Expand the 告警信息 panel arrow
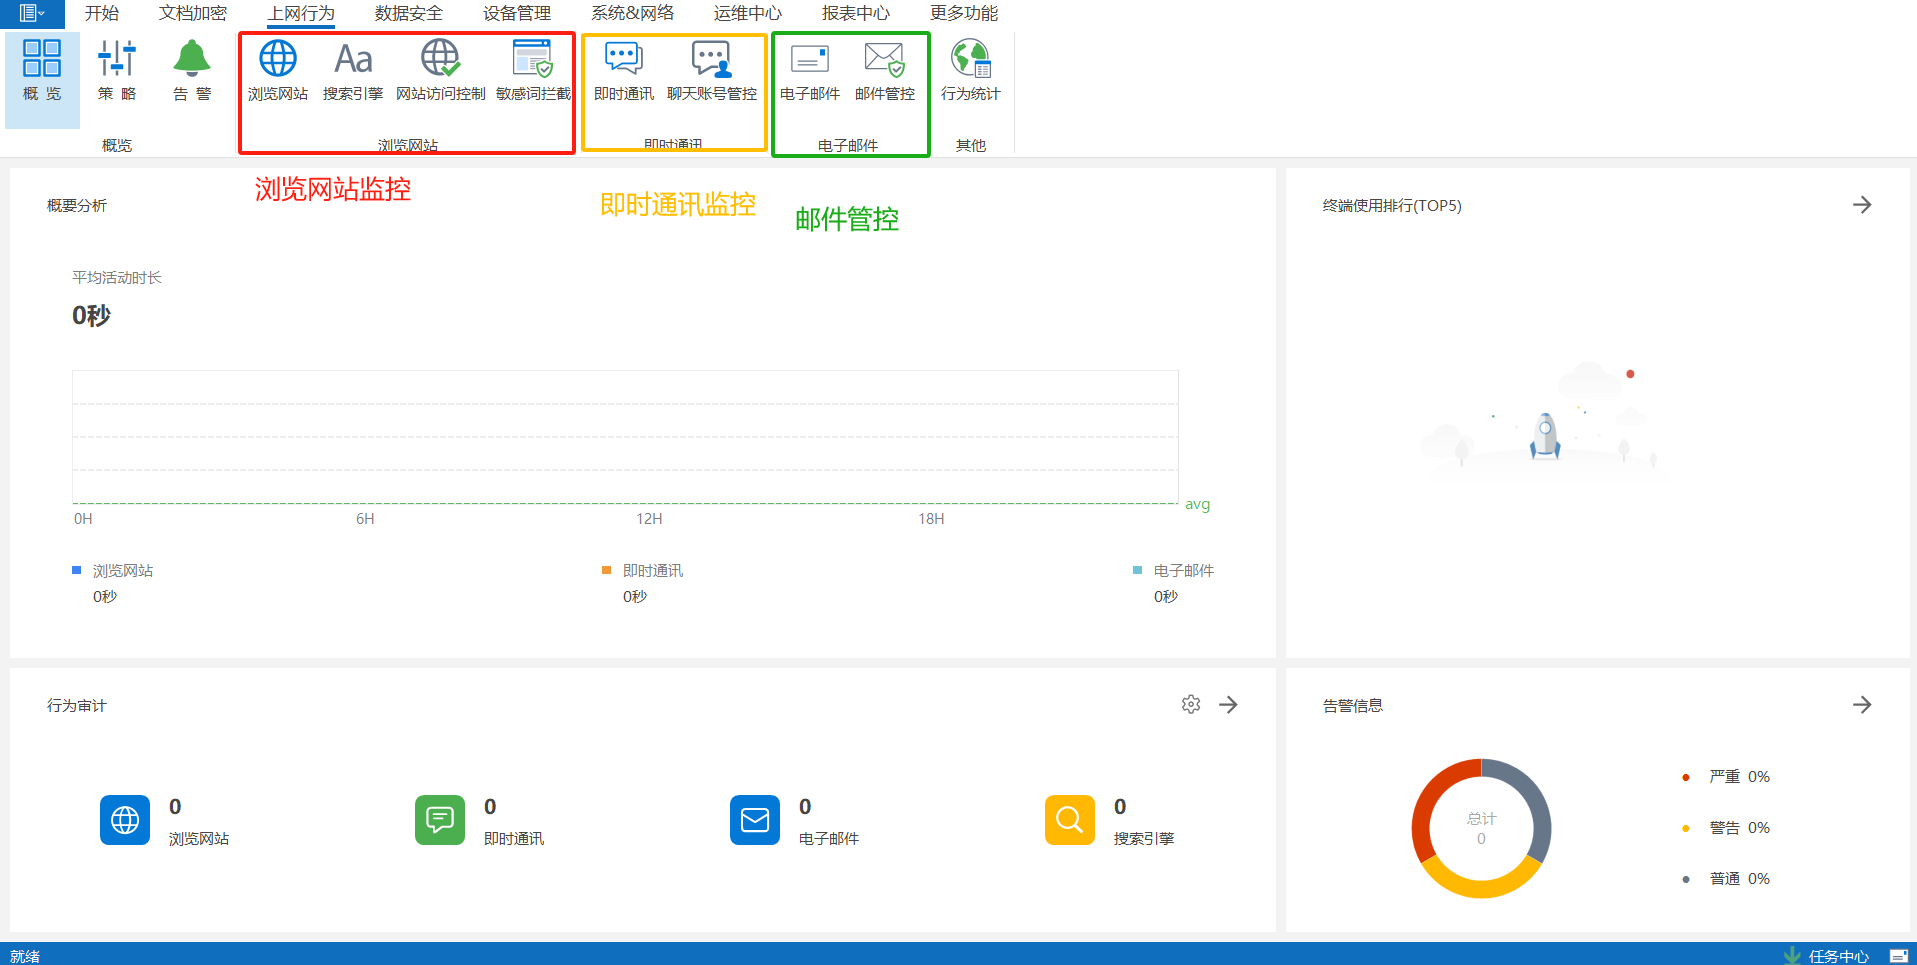Image resolution: width=1917 pixels, height=965 pixels. click(1861, 705)
